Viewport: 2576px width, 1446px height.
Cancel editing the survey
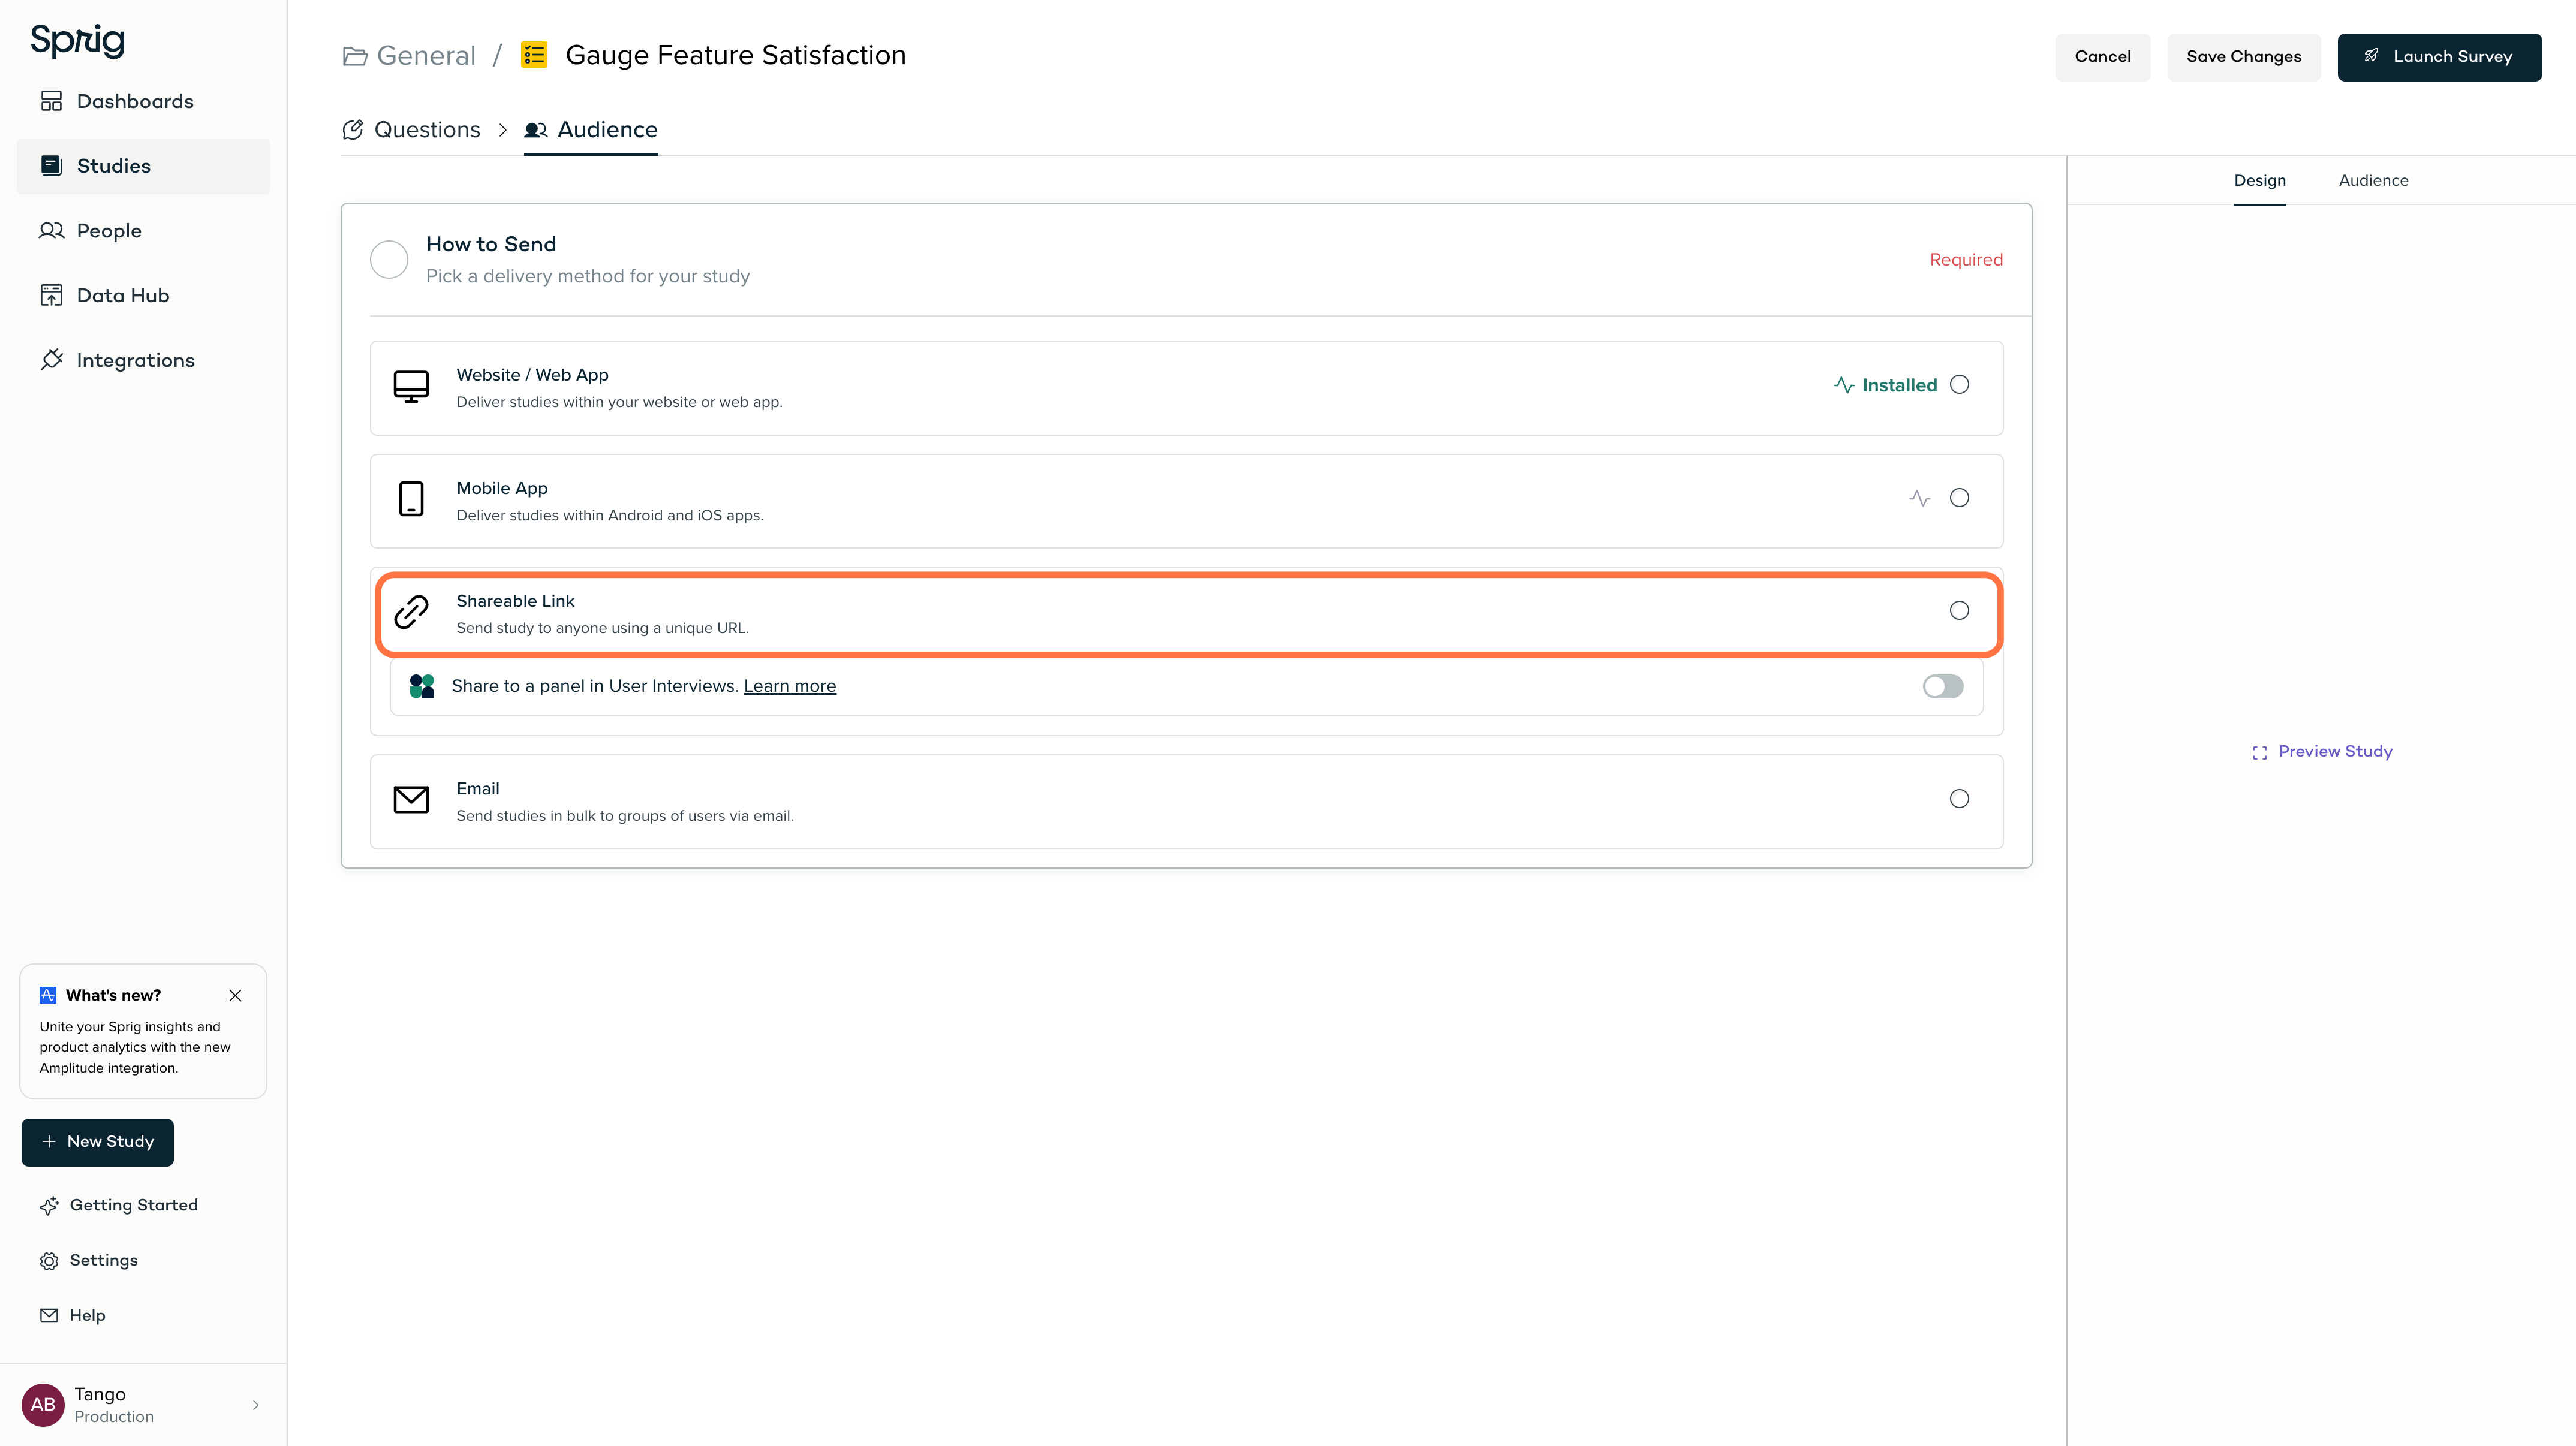(x=2102, y=57)
